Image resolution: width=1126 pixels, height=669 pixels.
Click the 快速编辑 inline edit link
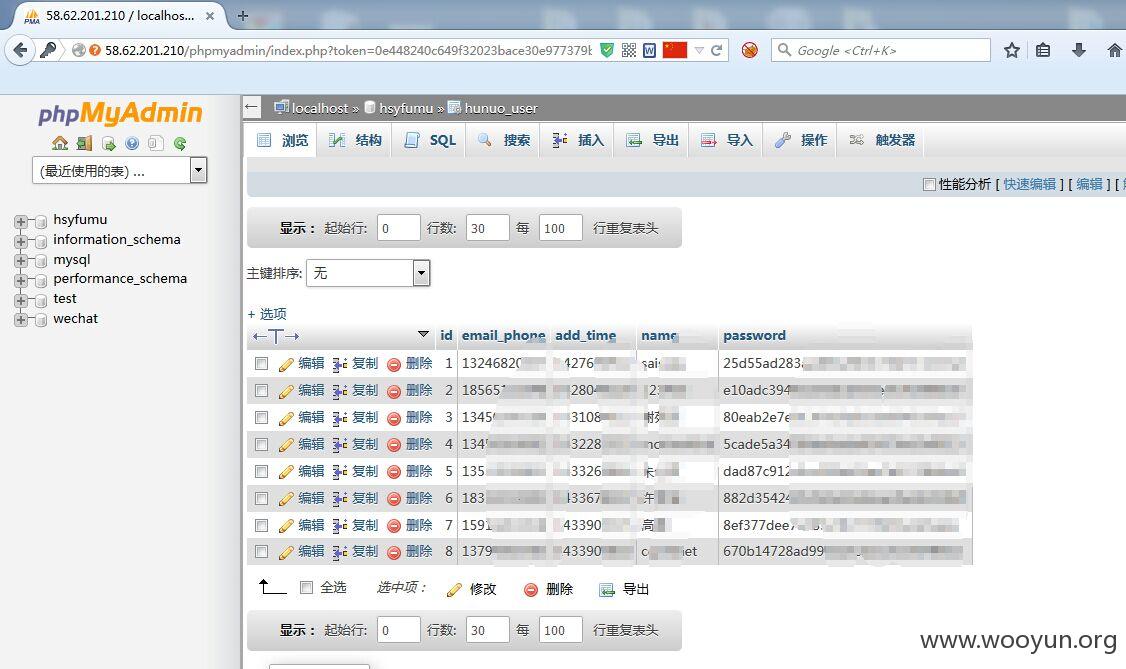point(1029,184)
